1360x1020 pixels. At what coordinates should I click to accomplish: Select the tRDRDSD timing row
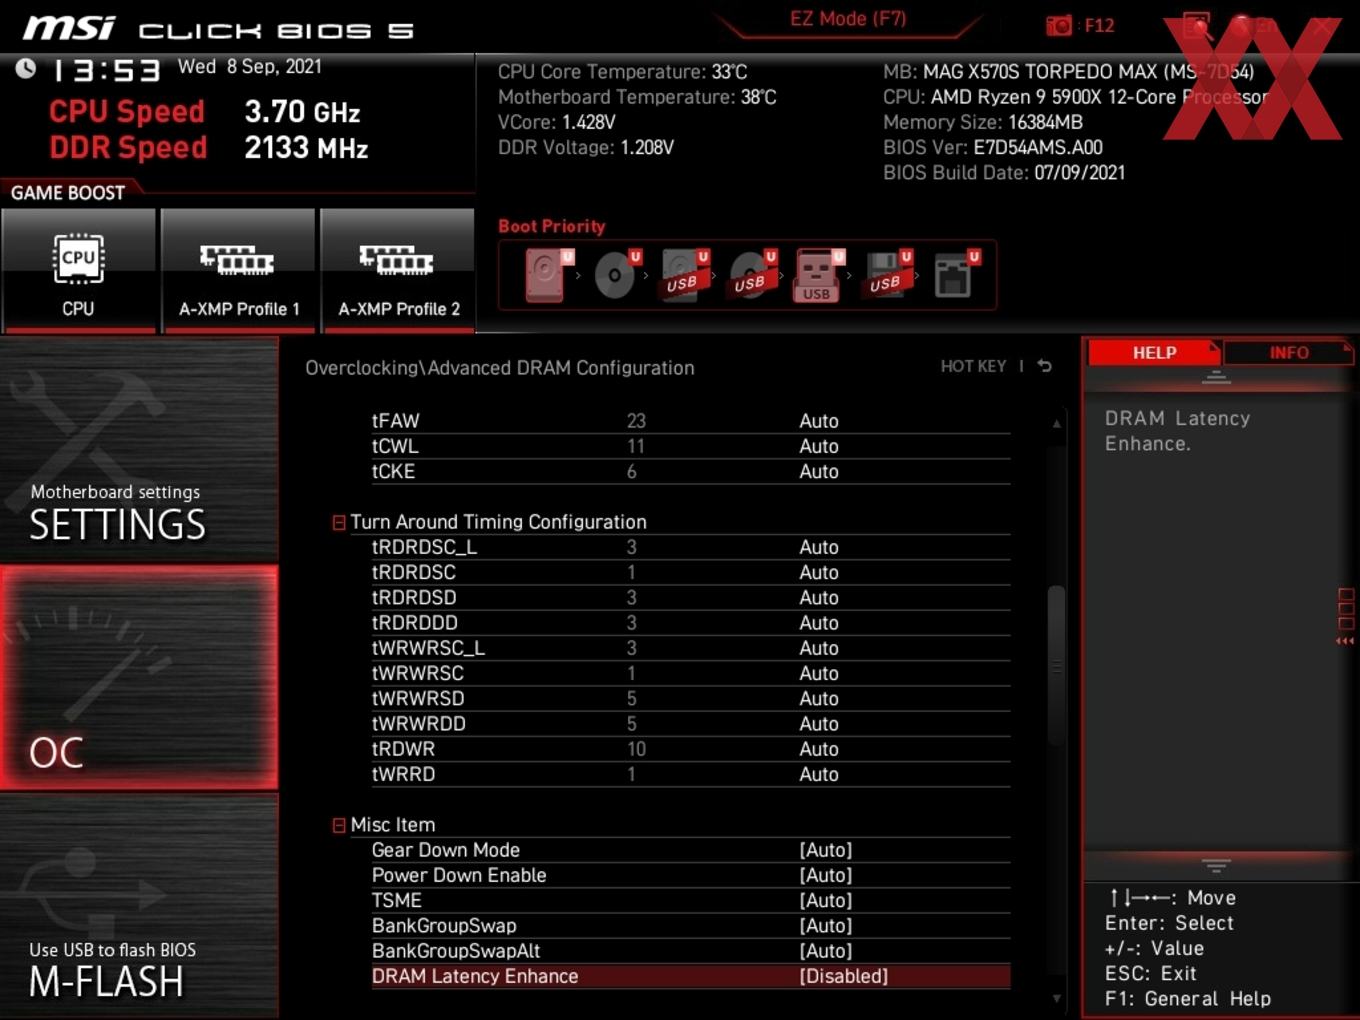tap(690, 597)
